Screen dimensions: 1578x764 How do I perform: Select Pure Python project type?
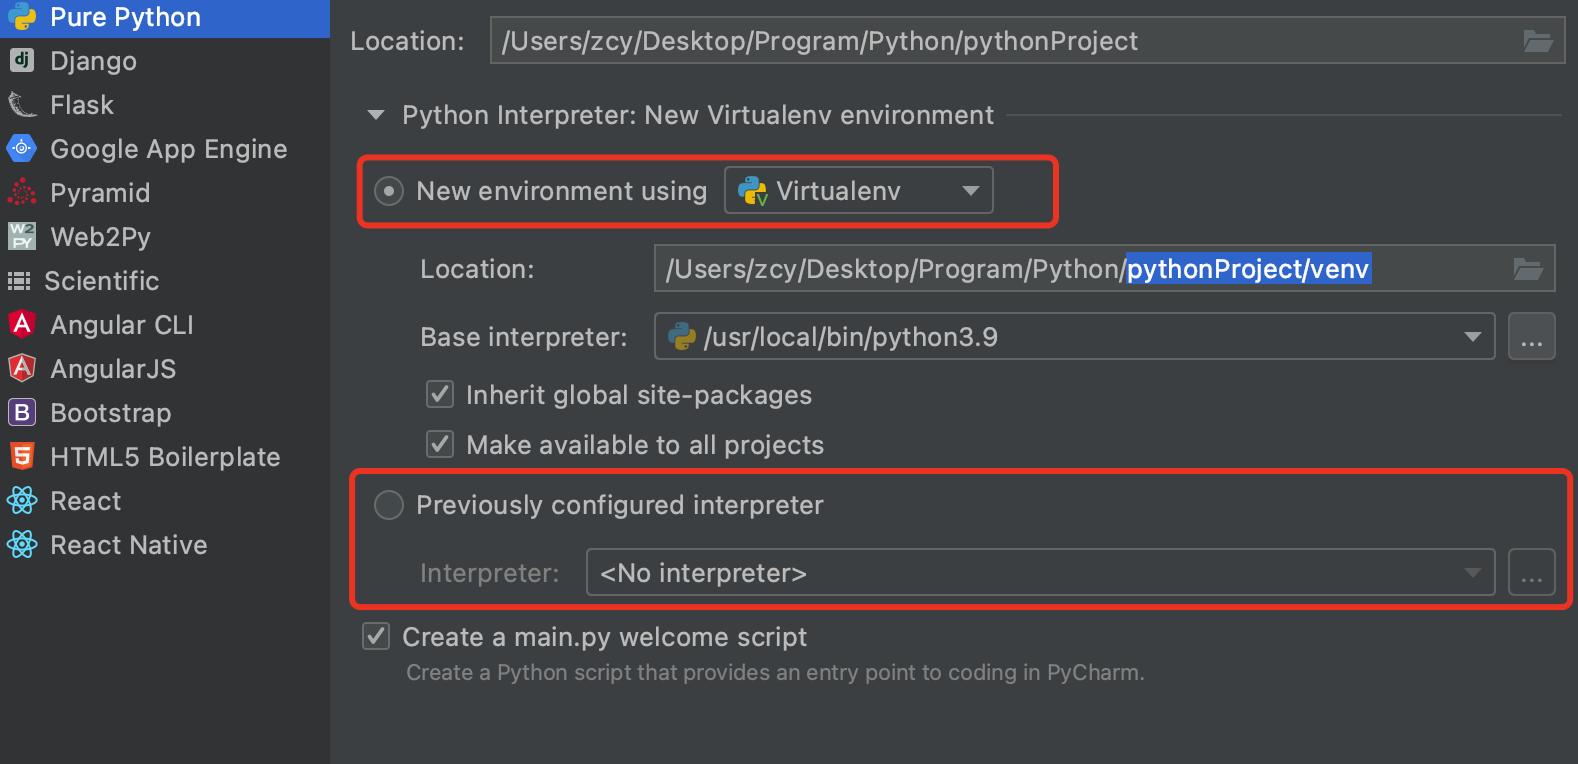165,17
